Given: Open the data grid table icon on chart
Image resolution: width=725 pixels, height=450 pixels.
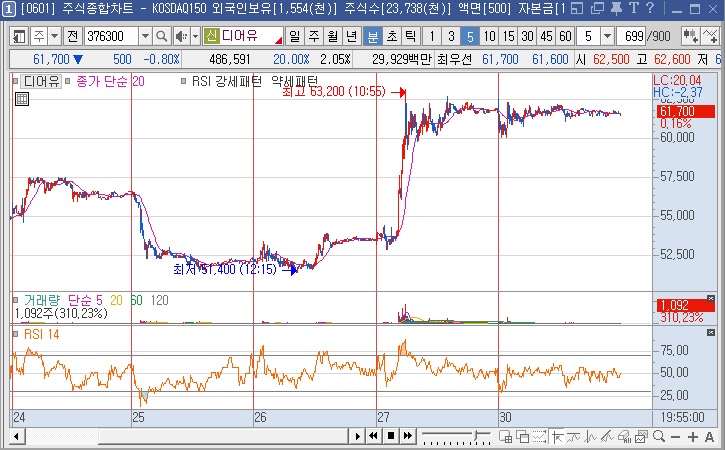Looking at the screenshot, I should pyautogui.click(x=22, y=99).
